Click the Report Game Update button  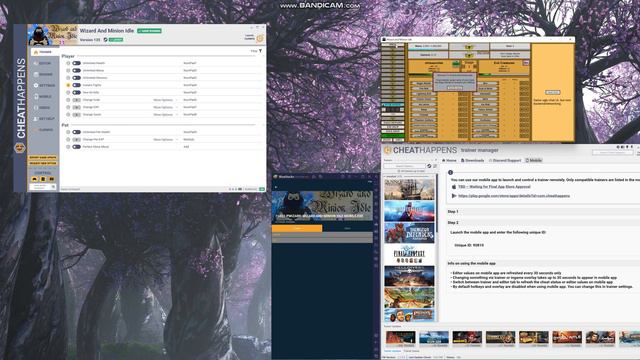42,158
